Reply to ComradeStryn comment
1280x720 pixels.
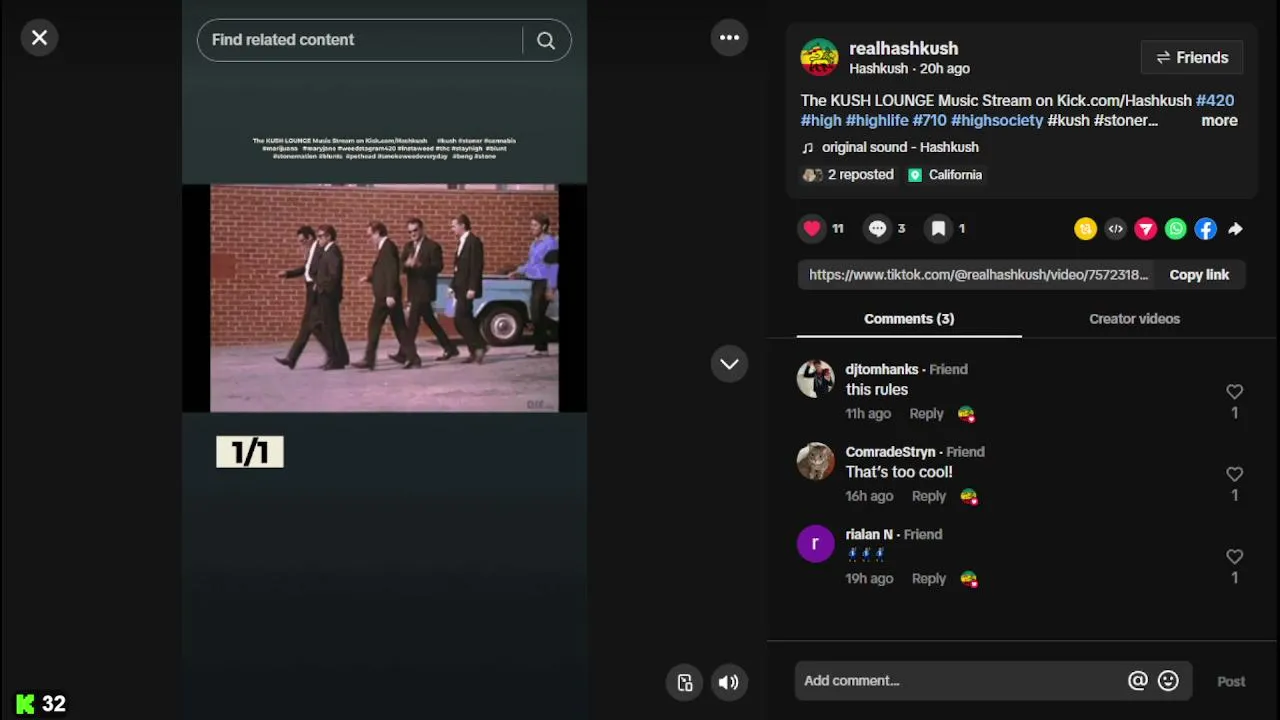coord(928,496)
